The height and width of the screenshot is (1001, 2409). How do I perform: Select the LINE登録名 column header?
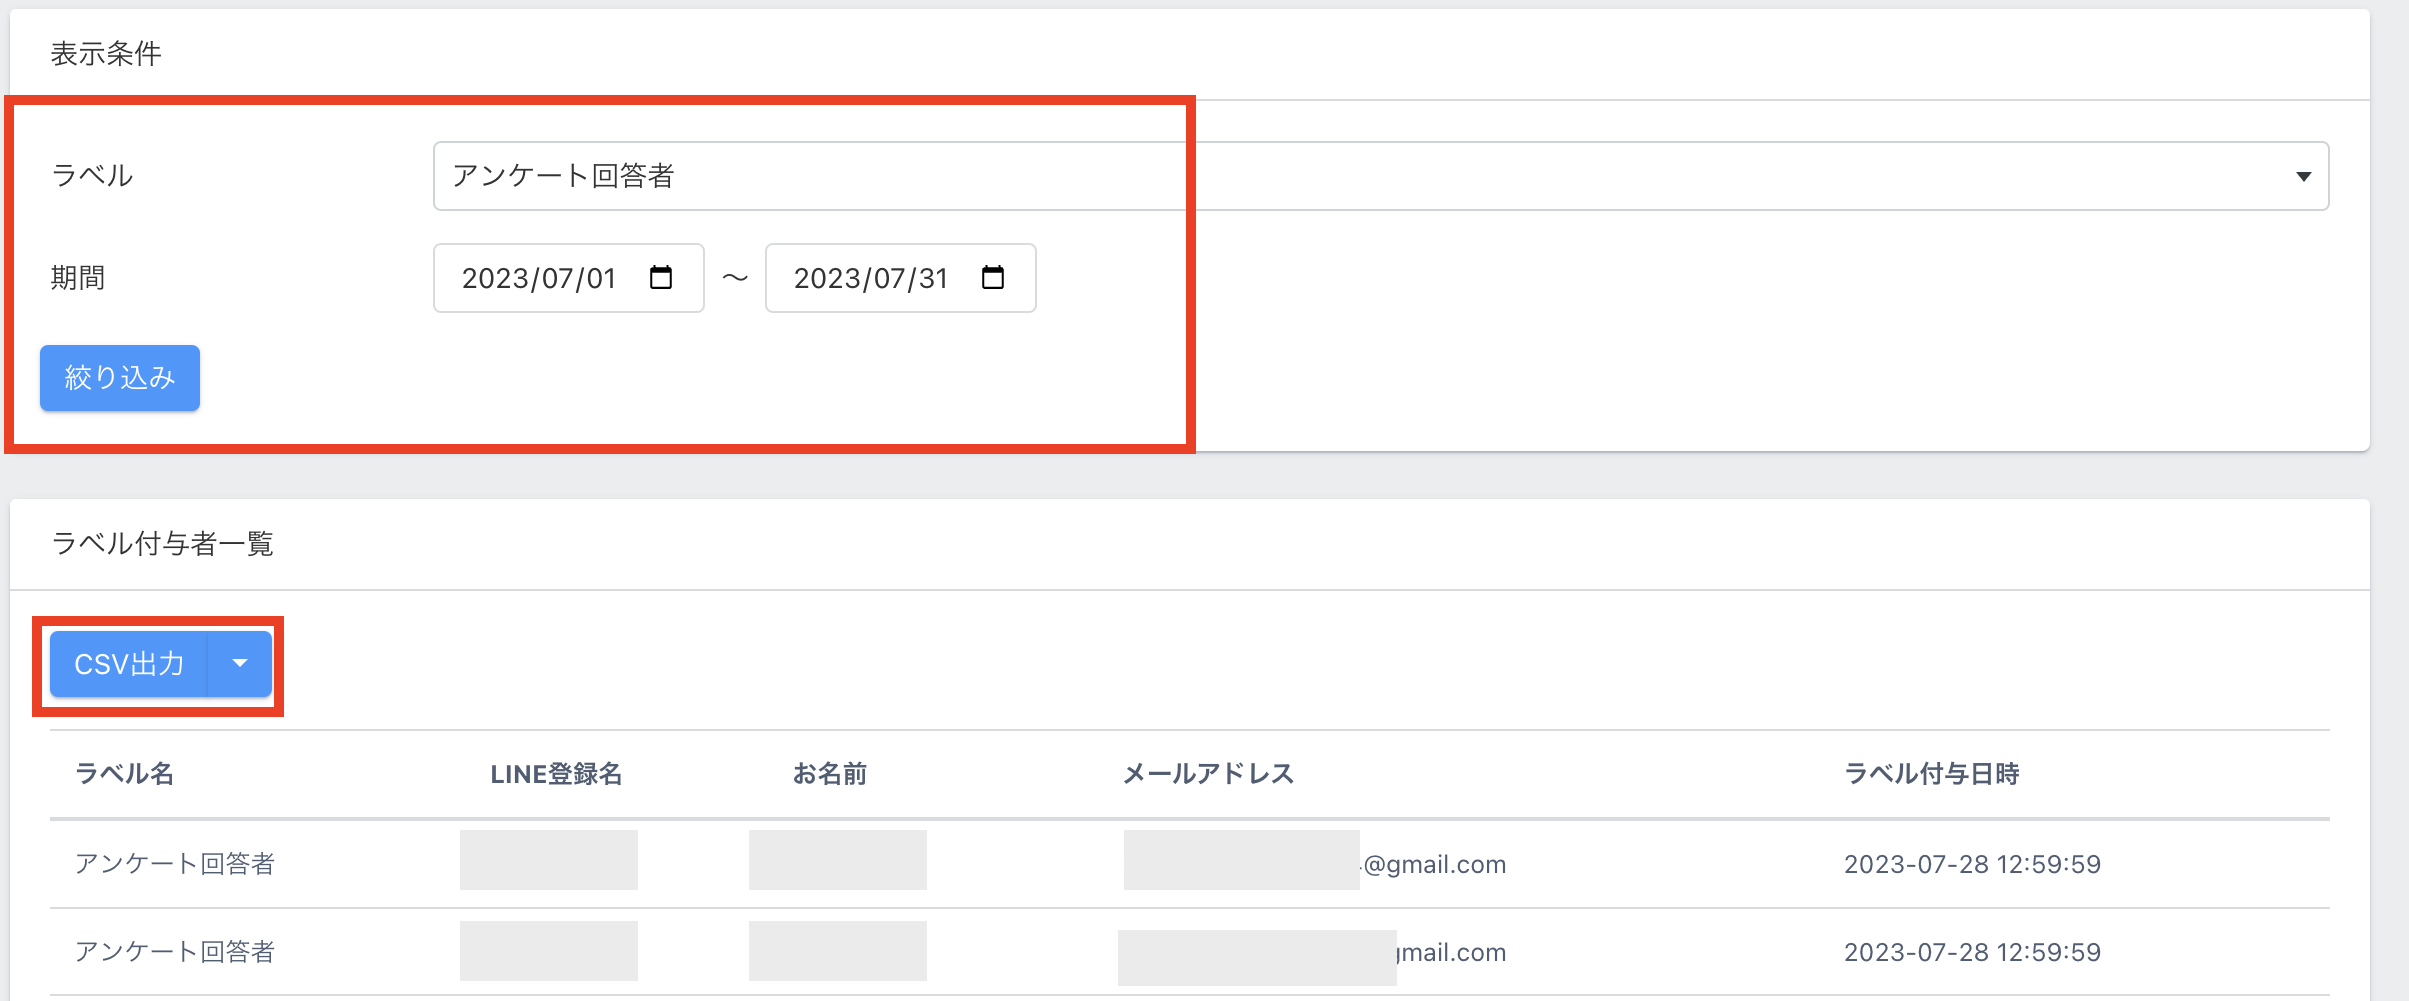(x=556, y=773)
